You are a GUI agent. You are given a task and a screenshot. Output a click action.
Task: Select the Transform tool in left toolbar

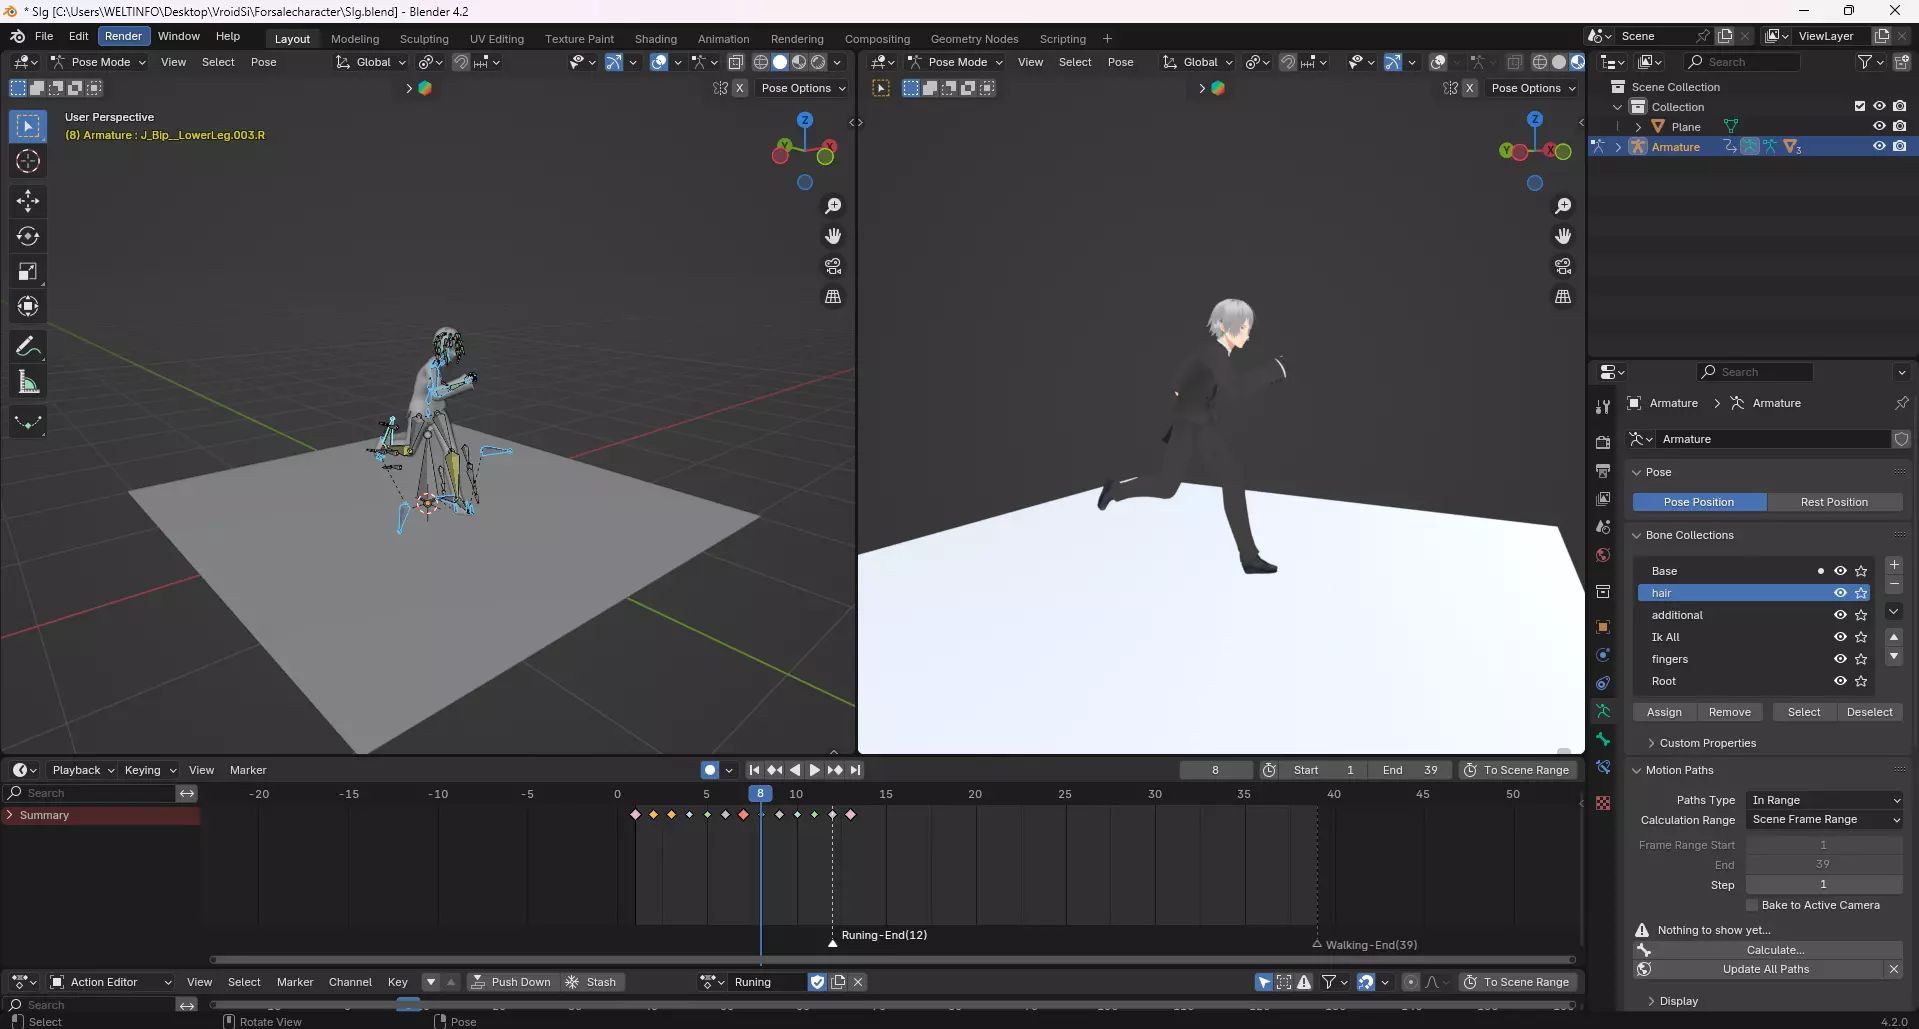pos(28,306)
